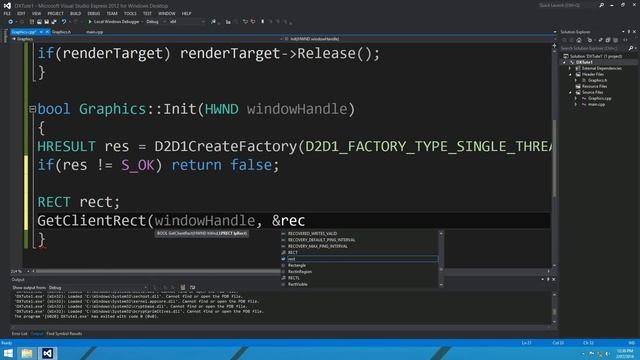Image resolution: width=640 pixels, height=360 pixels.
Task: Click the Search Solution Explorer field
Action: [x=593, y=48]
